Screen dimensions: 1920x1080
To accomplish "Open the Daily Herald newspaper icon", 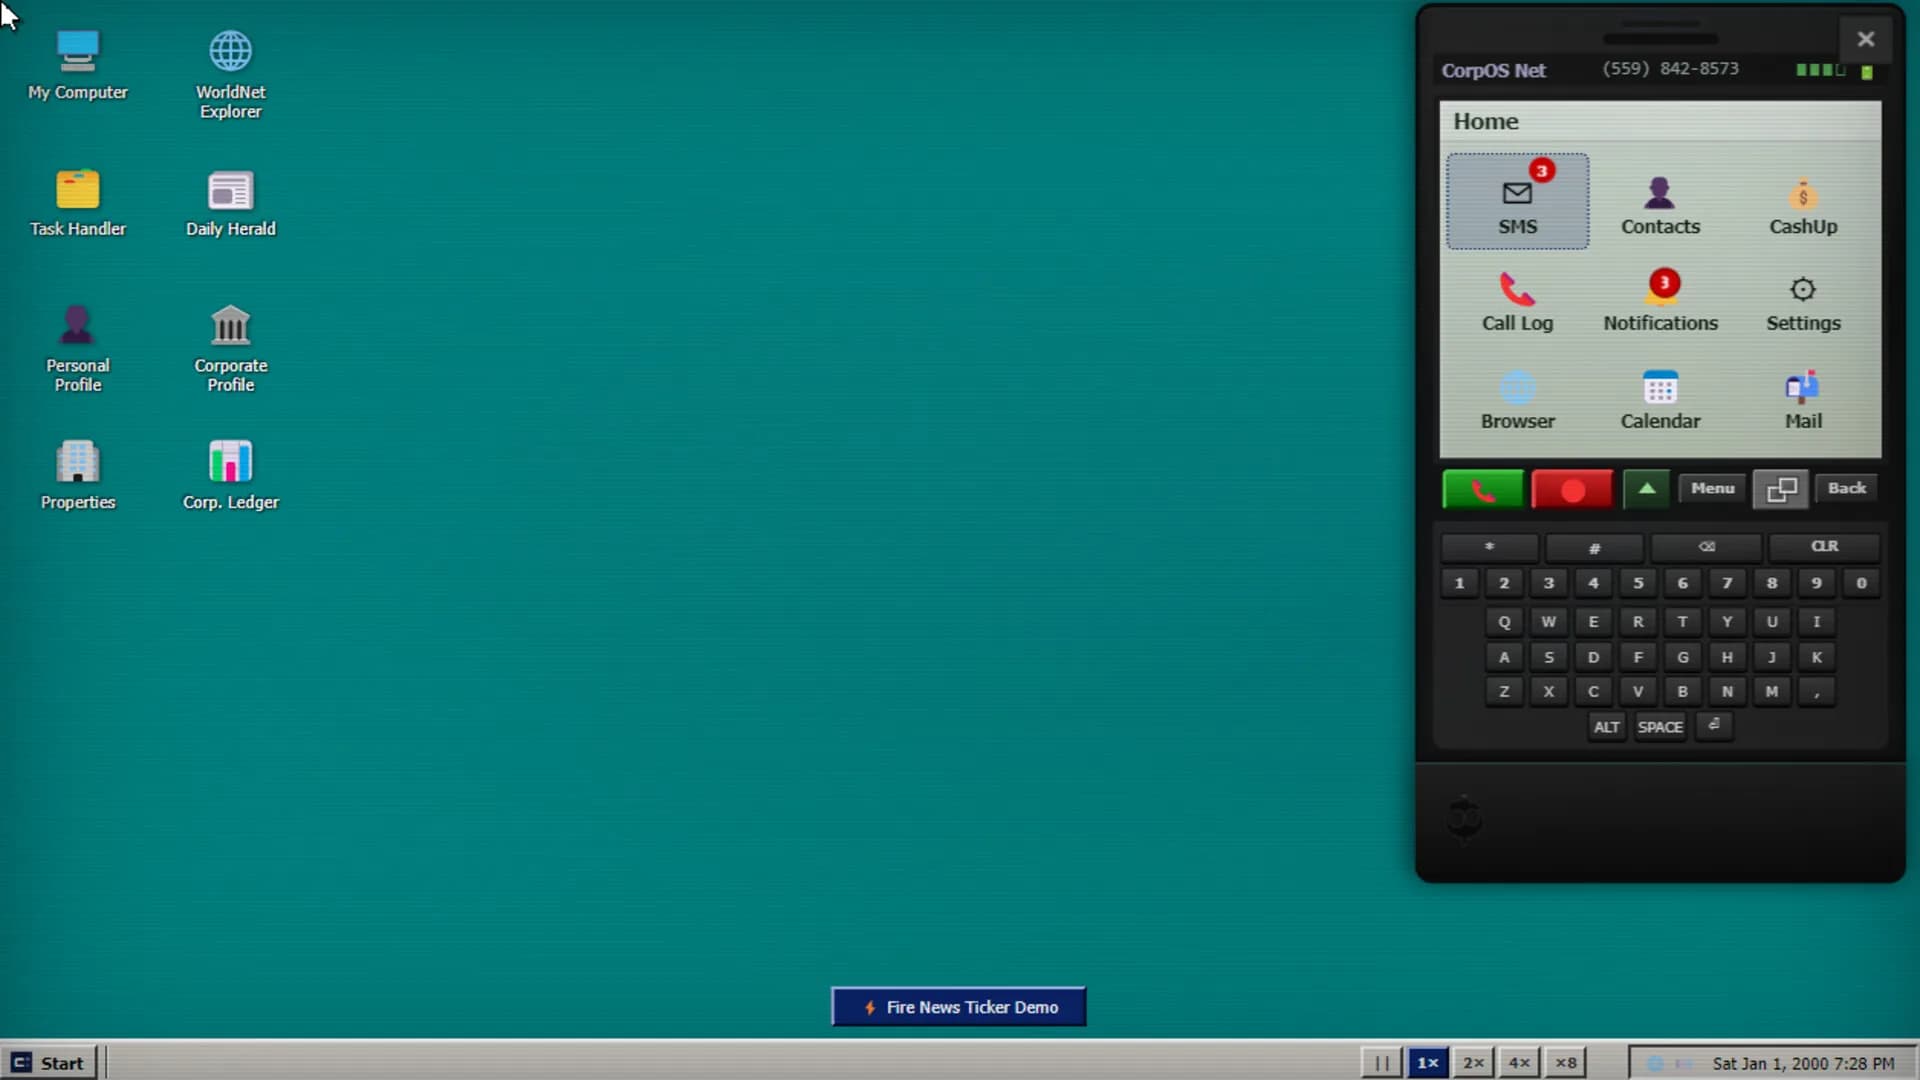I will coord(230,204).
